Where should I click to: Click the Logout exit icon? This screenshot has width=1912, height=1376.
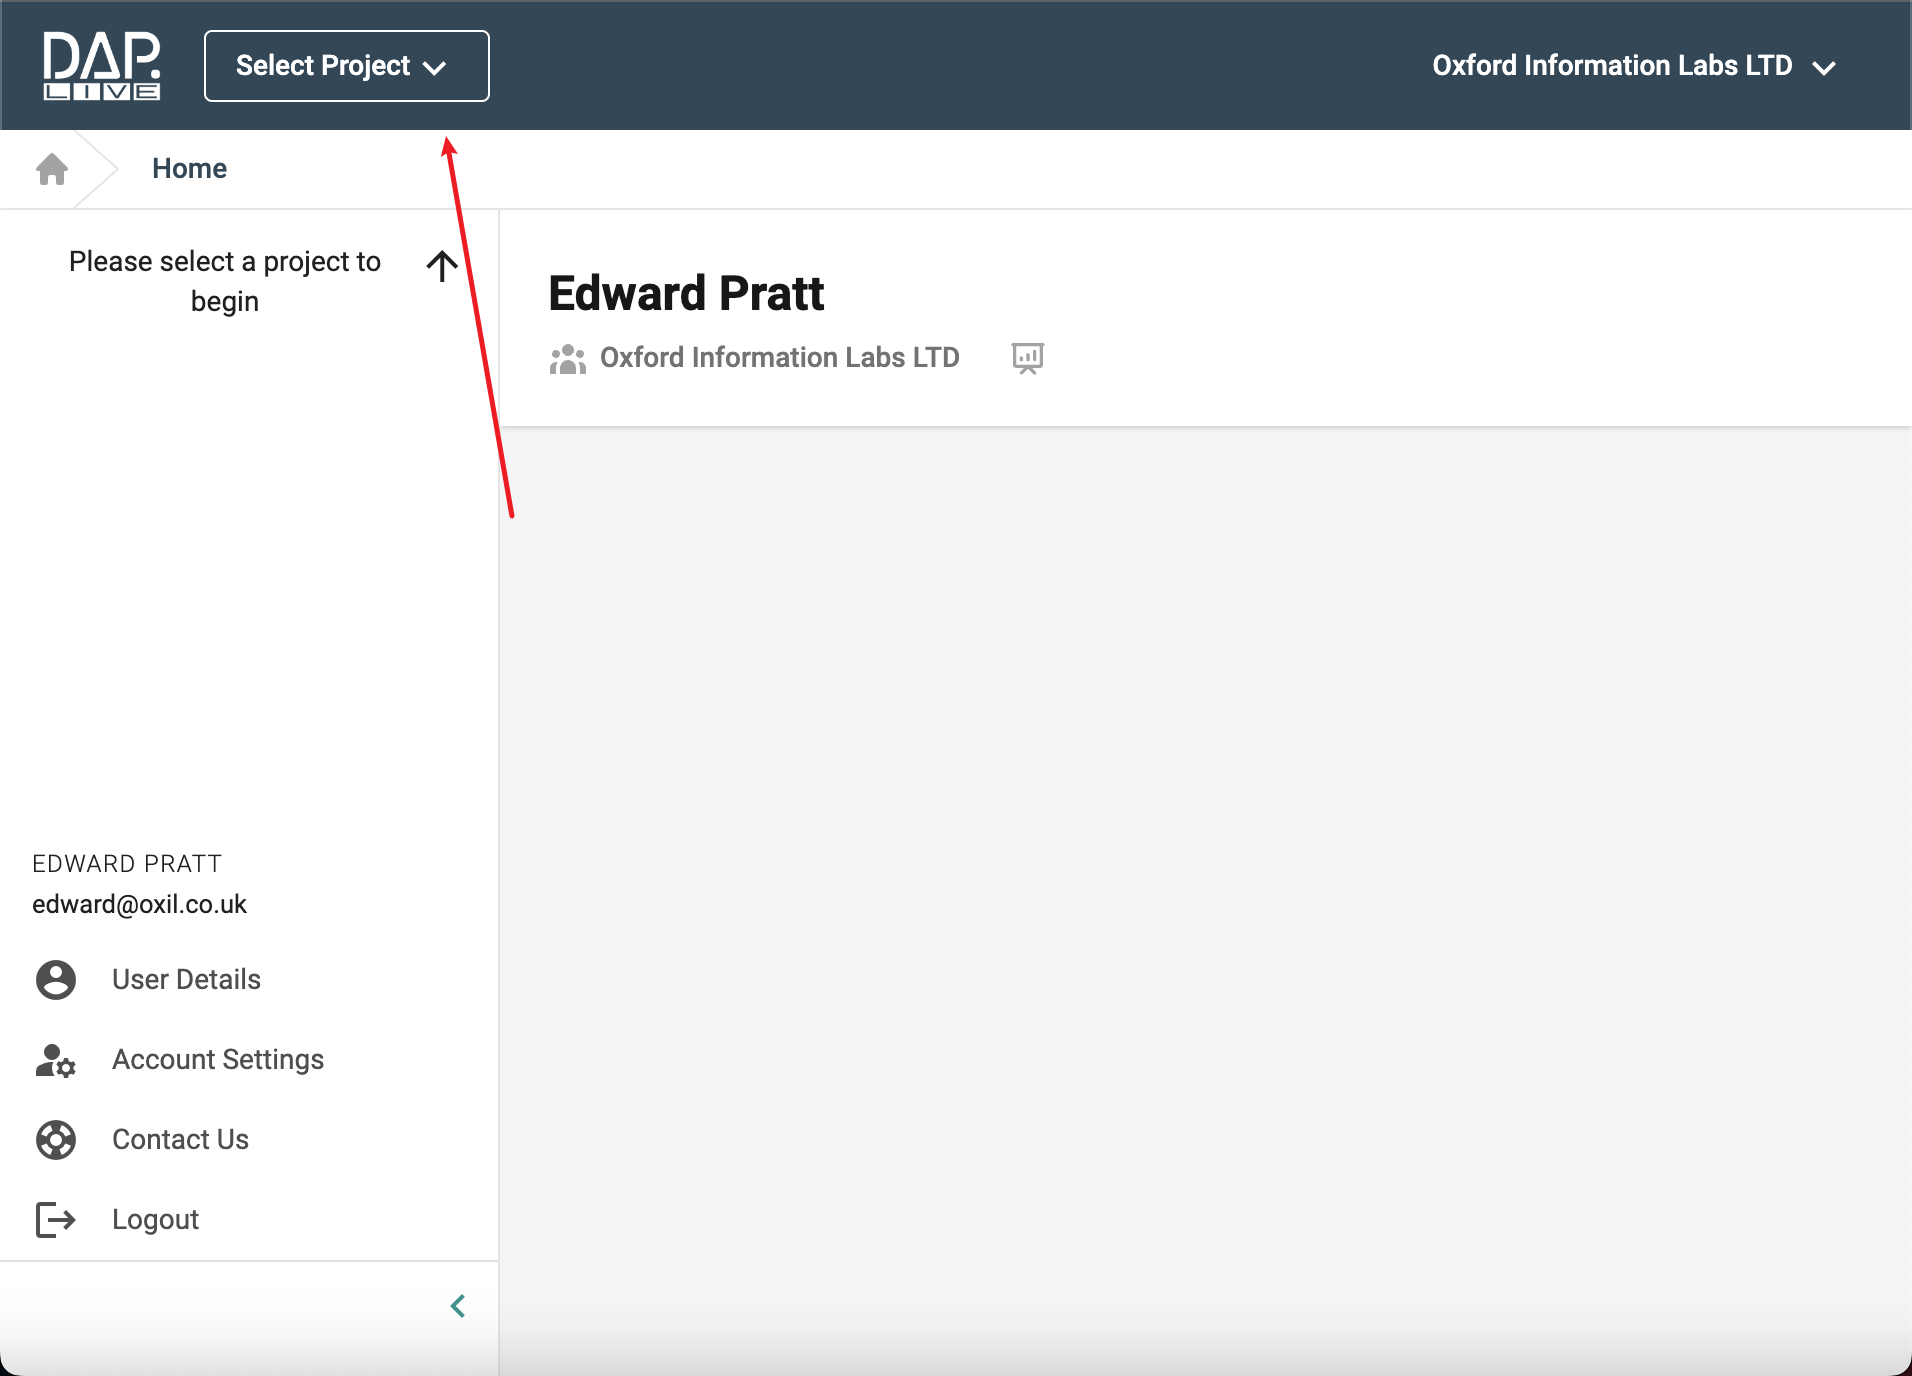click(x=56, y=1220)
